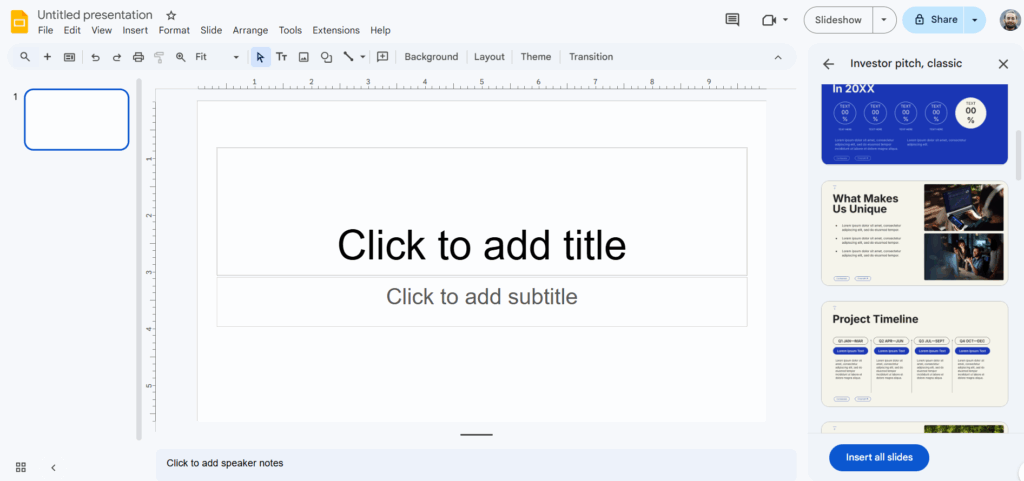Select the Text box tool
This screenshot has height=481, width=1024.
click(282, 57)
